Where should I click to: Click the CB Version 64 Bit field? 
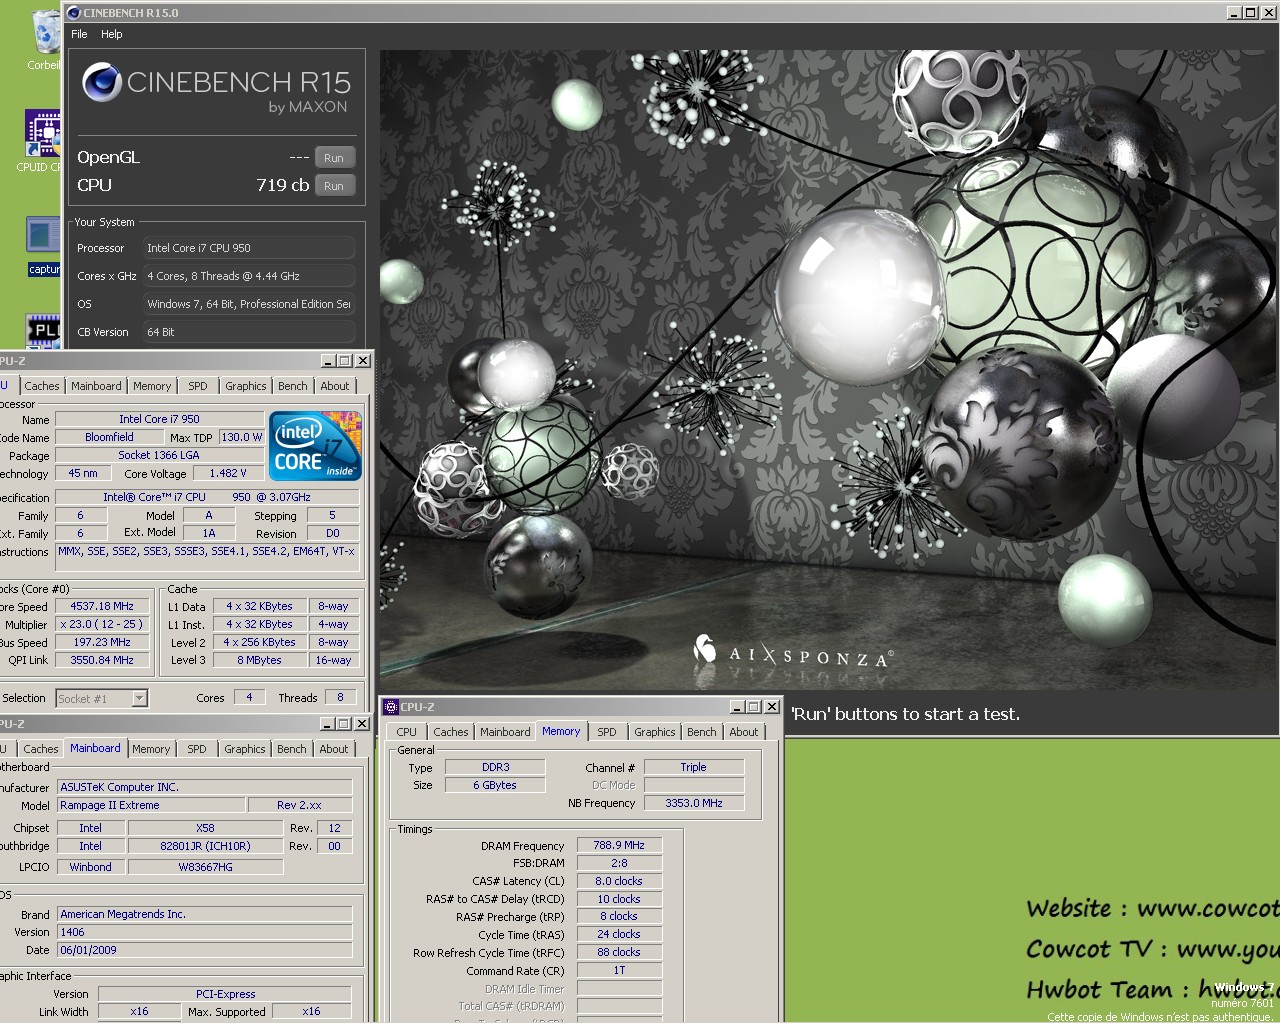click(249, 332)
